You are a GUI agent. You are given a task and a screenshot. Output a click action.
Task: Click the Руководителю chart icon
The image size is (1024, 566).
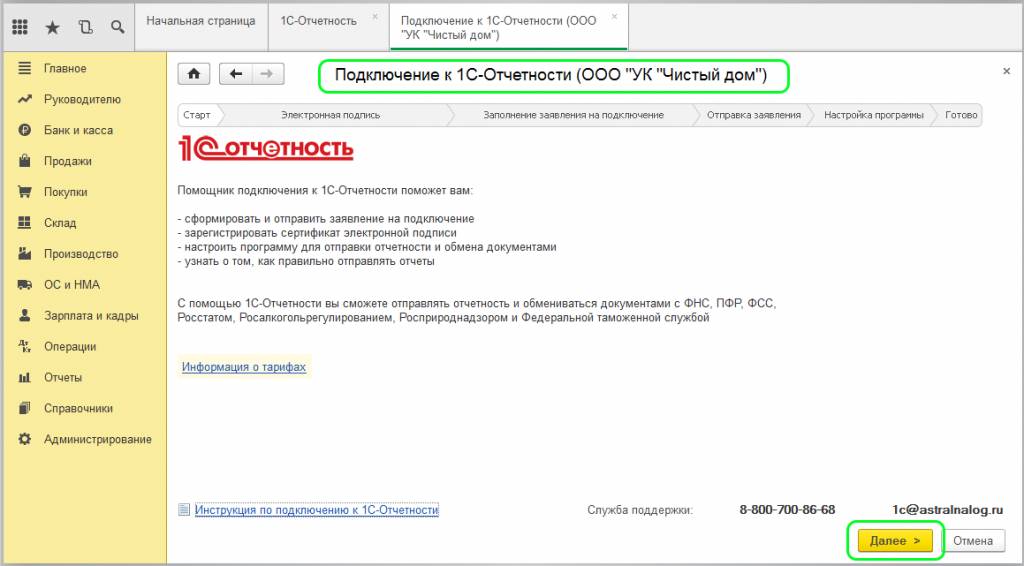[x=24, y=99]
